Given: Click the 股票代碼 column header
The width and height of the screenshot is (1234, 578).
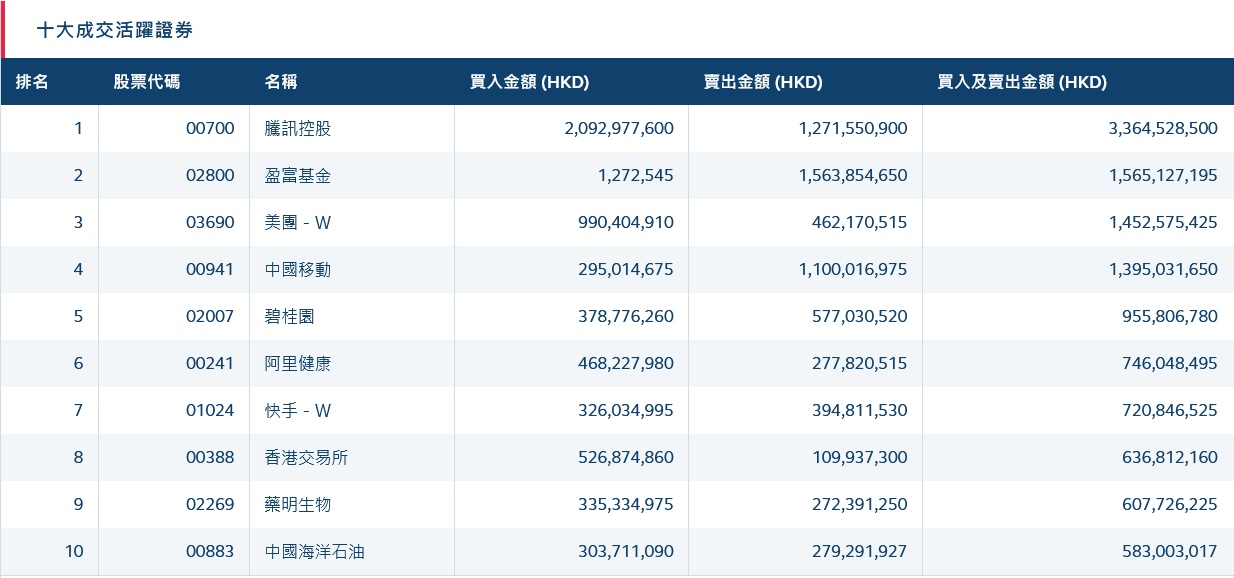Looking at the screenshot, I should [x=147, y=82].
